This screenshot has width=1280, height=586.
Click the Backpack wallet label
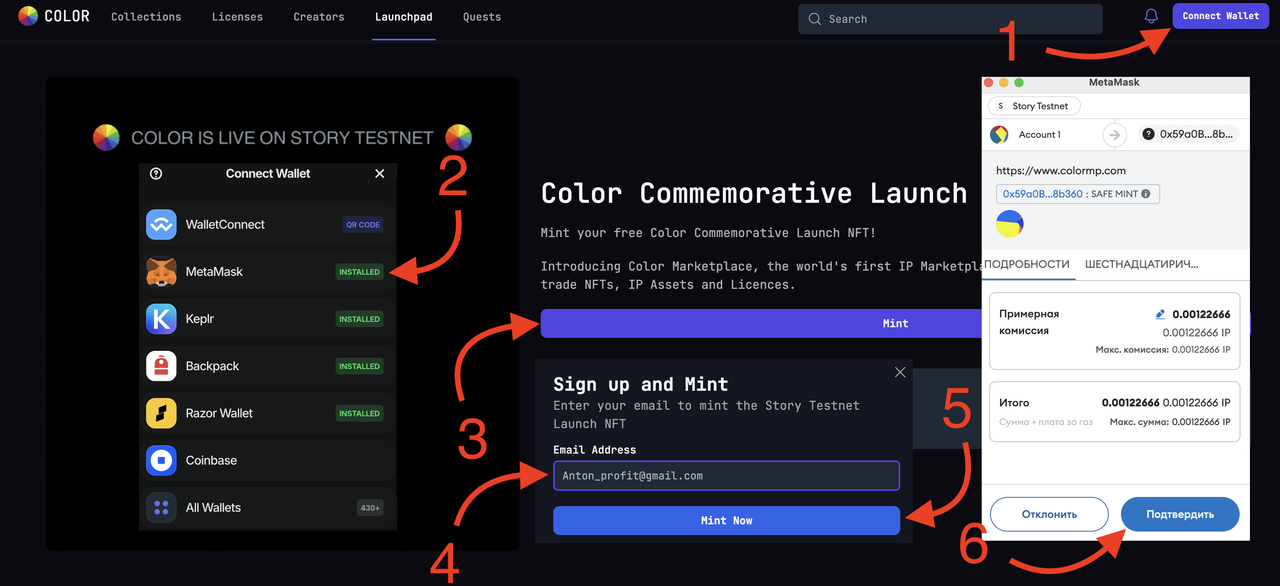pos(213,366)
